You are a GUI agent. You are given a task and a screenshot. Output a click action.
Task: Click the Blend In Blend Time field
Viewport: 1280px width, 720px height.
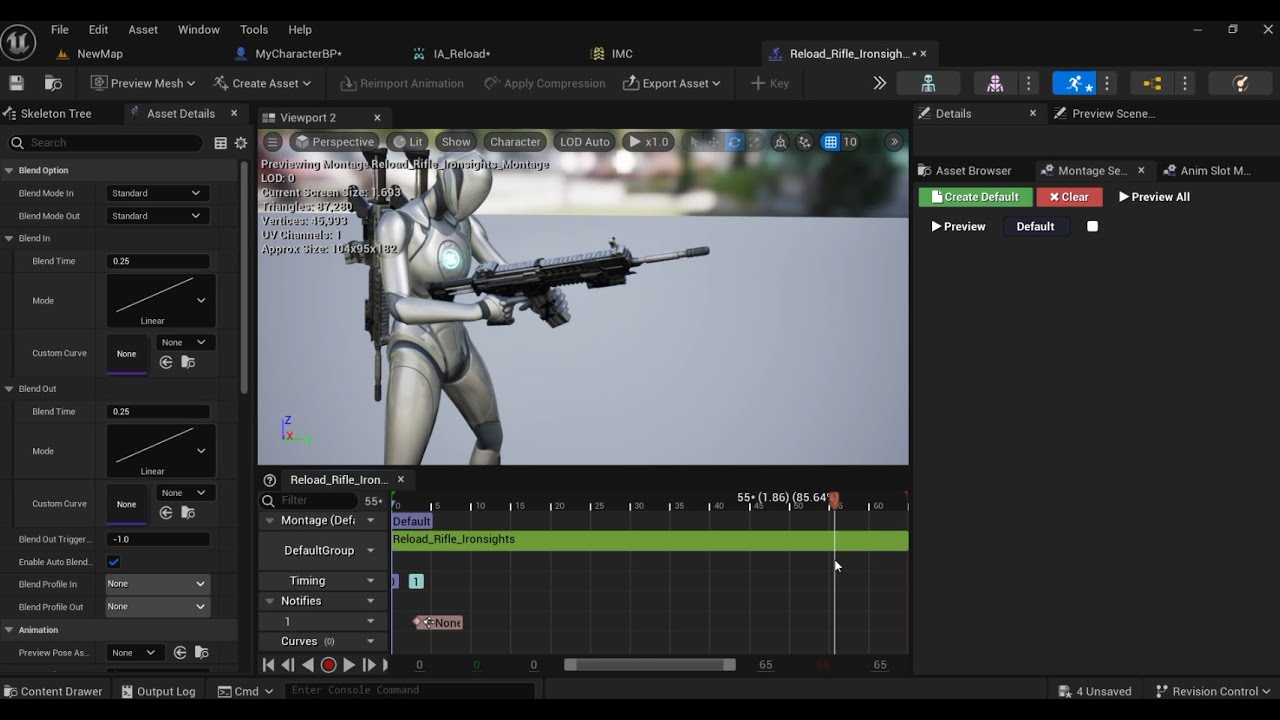click(158, 261)
